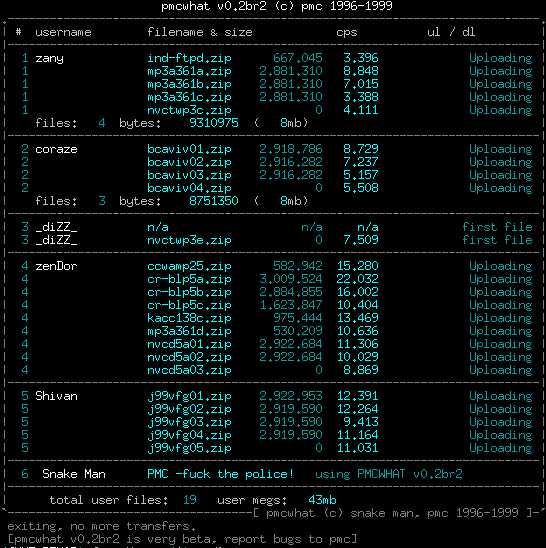
Task: Select nvcd5a01.zip file
Action: [x=189, y=344]
